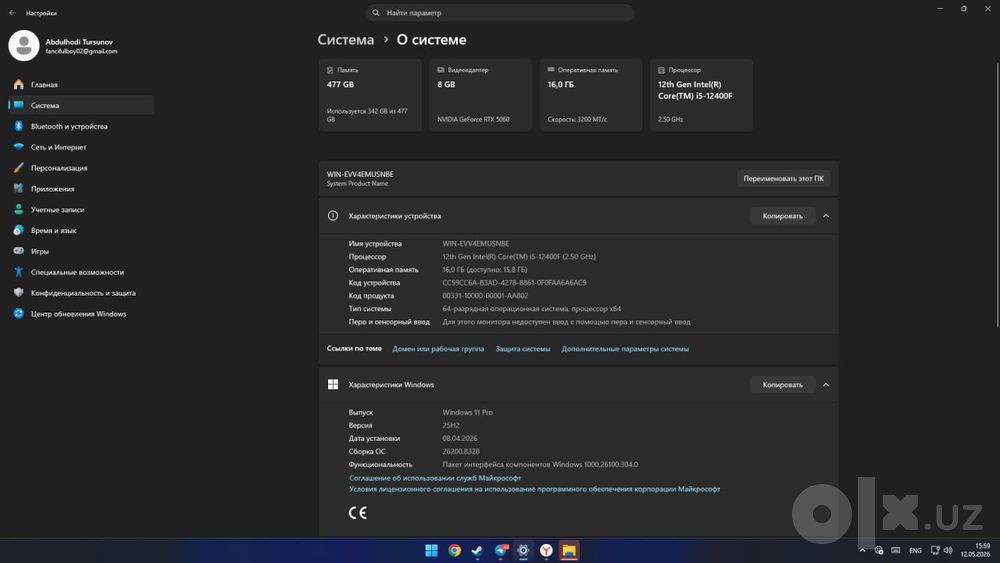Click the Код продукта 00331-10000-00001-AA802 value
1000x563 pixels.
(x=485, y=296)
